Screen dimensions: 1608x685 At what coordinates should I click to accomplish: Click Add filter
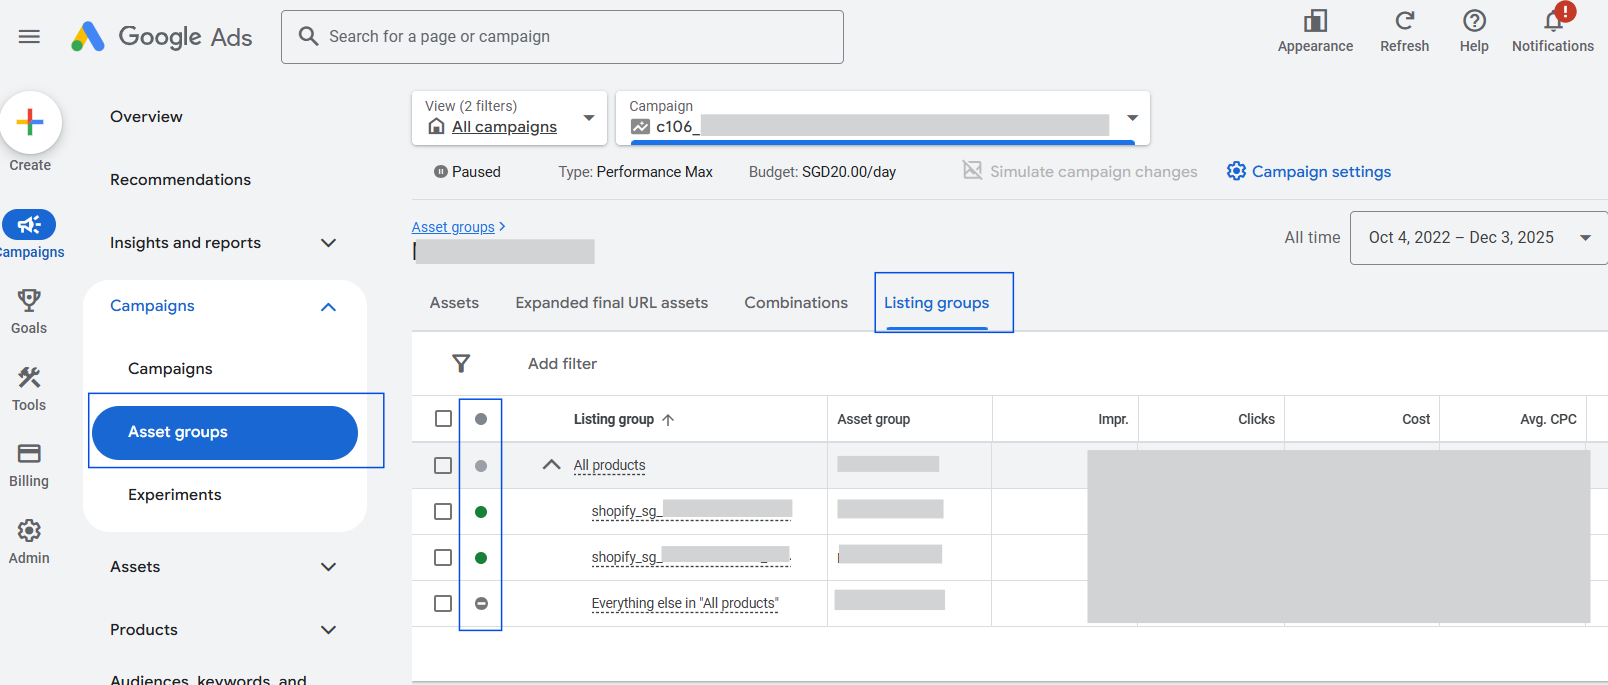[562, 364]
